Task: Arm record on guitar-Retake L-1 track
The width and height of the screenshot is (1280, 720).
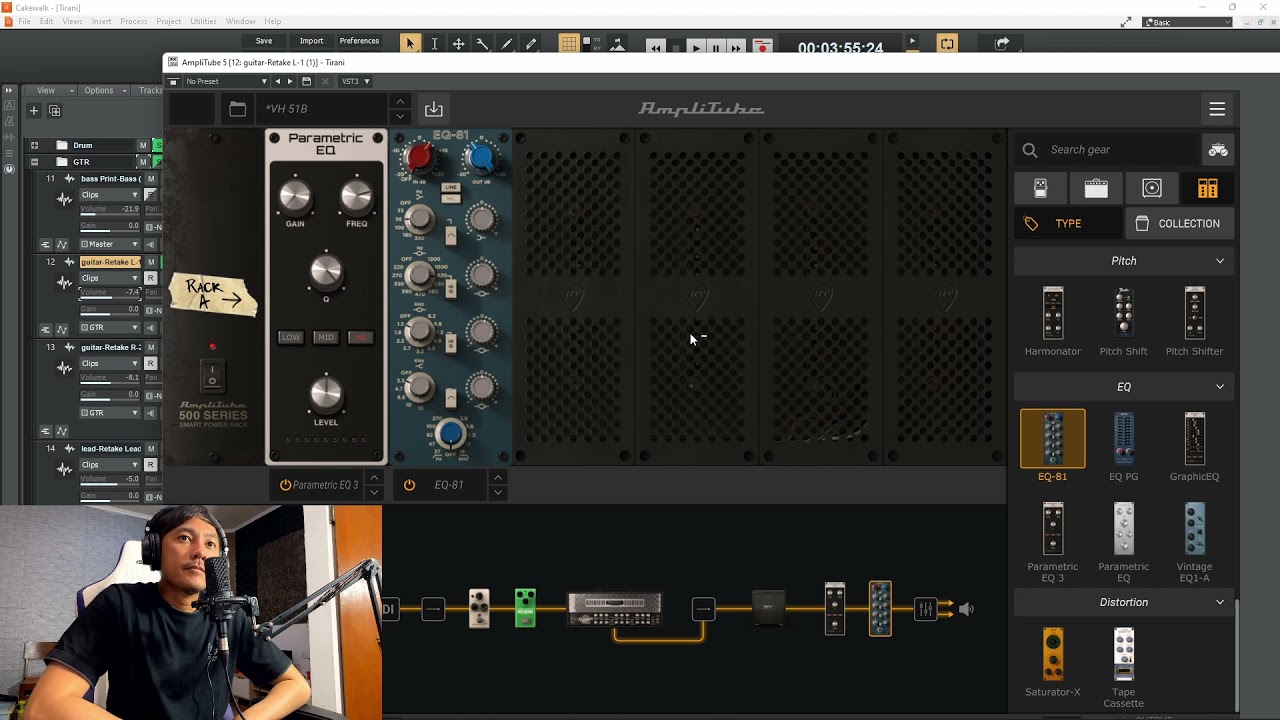Action: 151,278
